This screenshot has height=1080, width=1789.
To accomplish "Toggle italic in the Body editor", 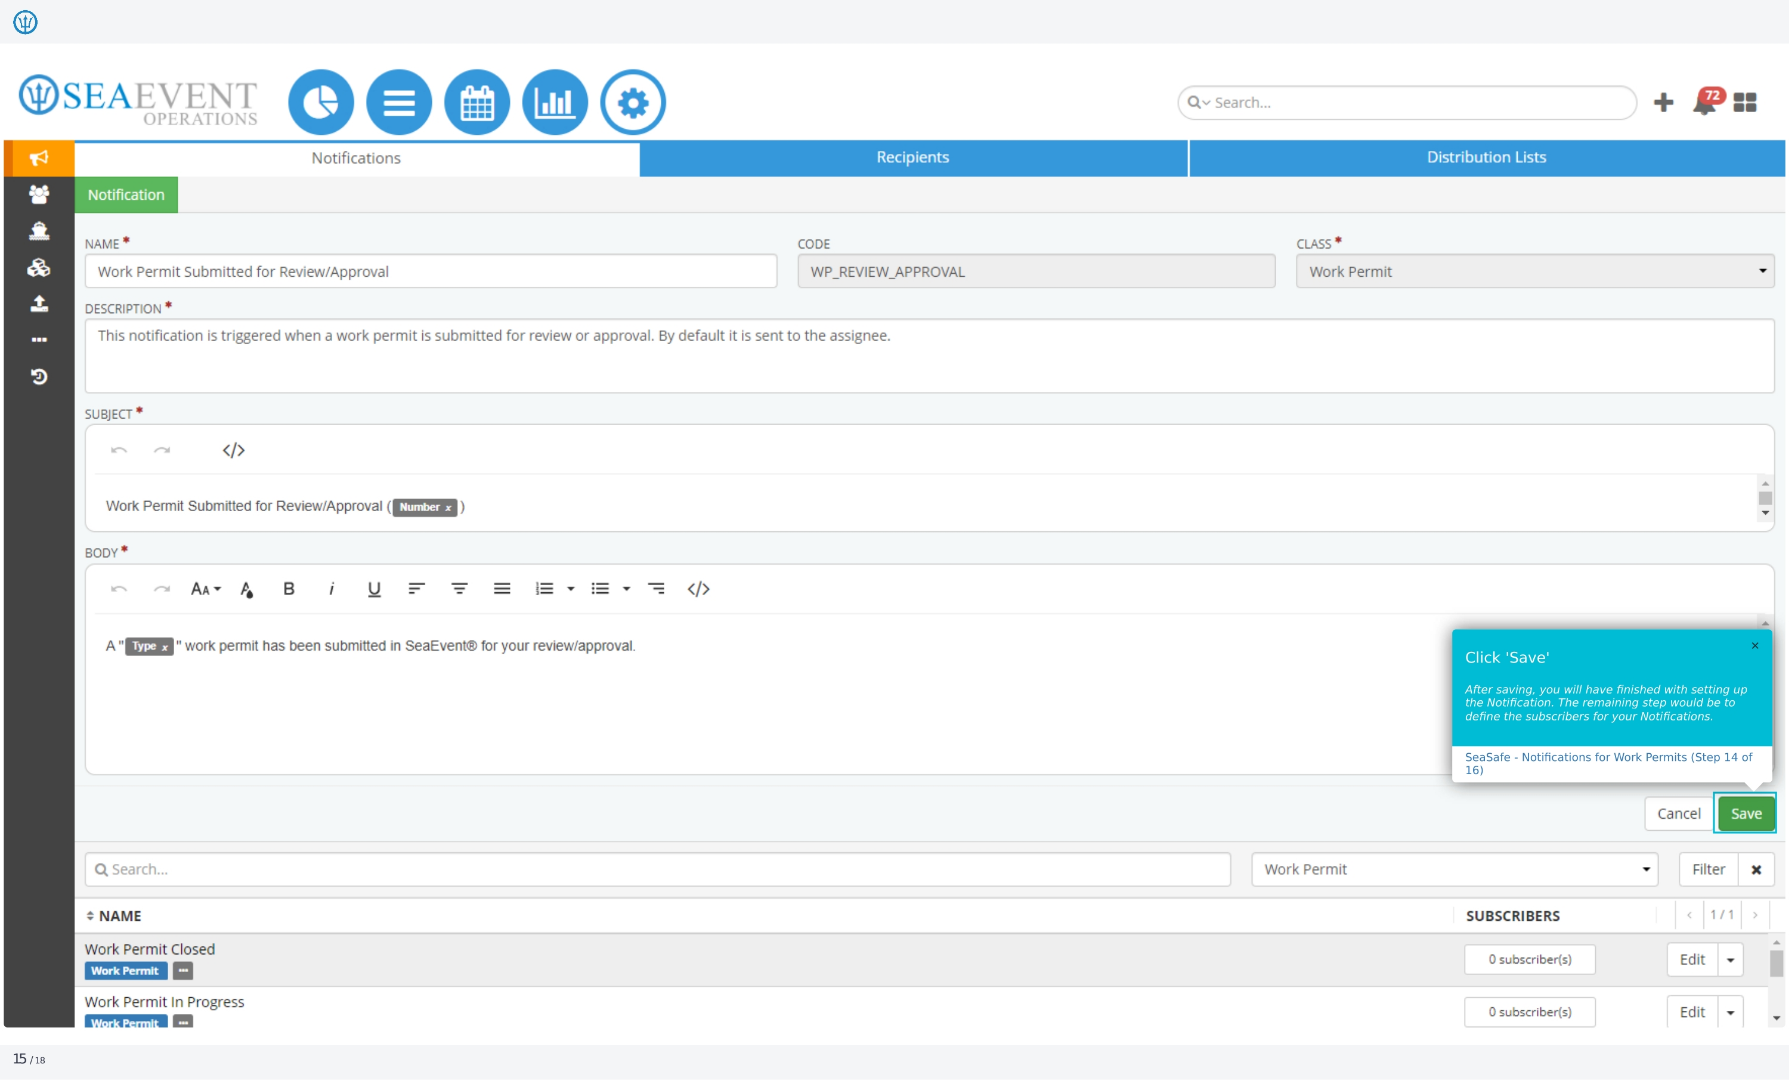I will pos(331,589).
